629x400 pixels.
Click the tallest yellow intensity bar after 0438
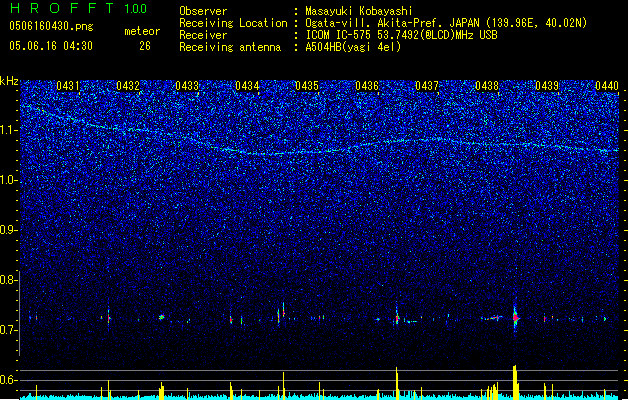click(x=515, y=382)
